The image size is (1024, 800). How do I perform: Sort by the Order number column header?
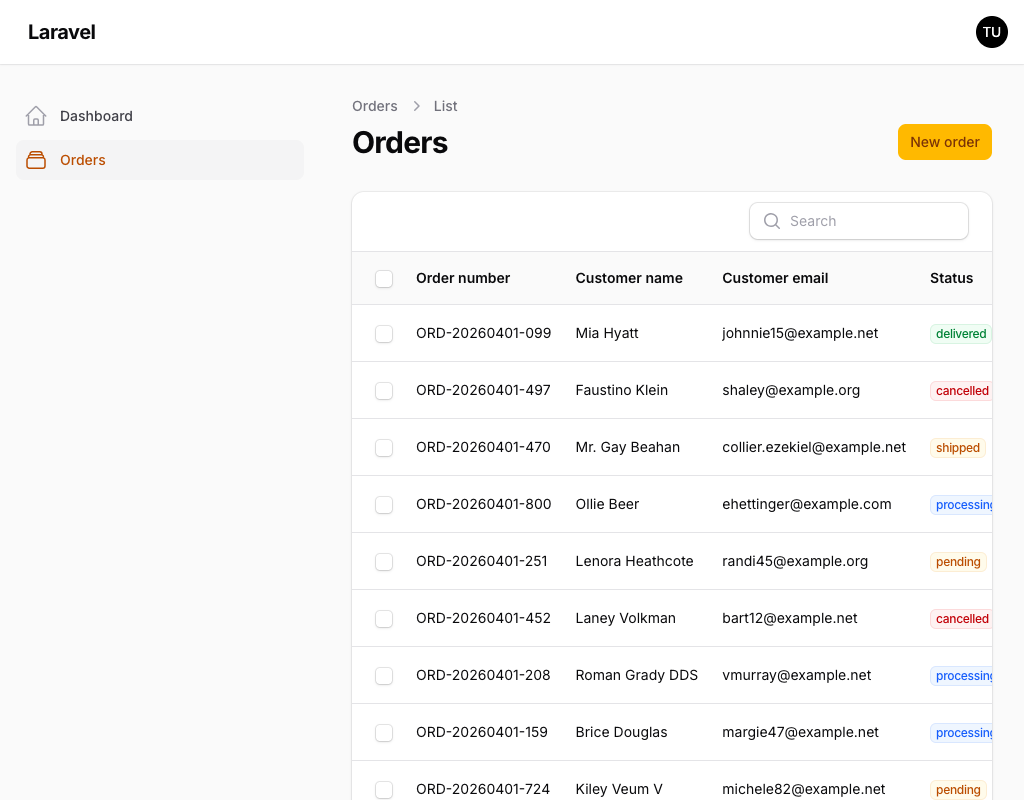pyautogui.click(x=463, y=278)
